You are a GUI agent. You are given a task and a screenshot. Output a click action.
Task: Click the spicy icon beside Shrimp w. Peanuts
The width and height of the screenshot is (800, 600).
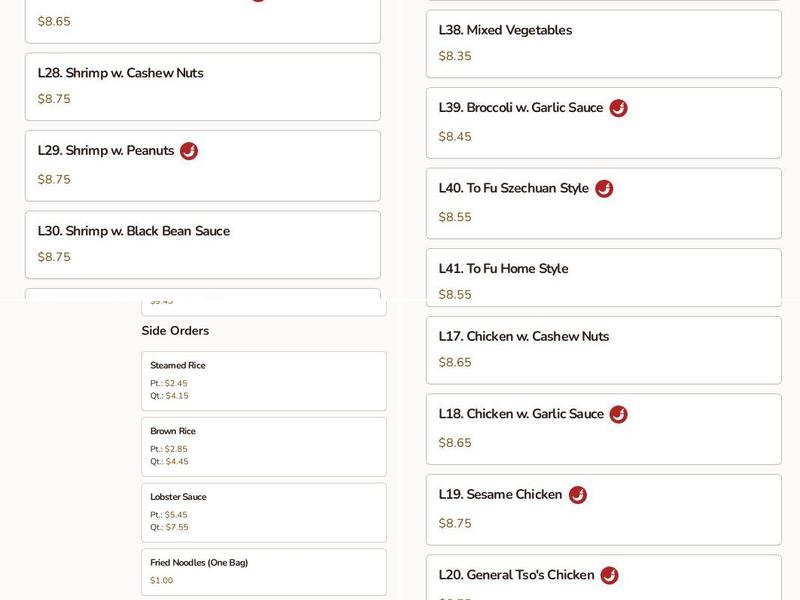point(189,151)
